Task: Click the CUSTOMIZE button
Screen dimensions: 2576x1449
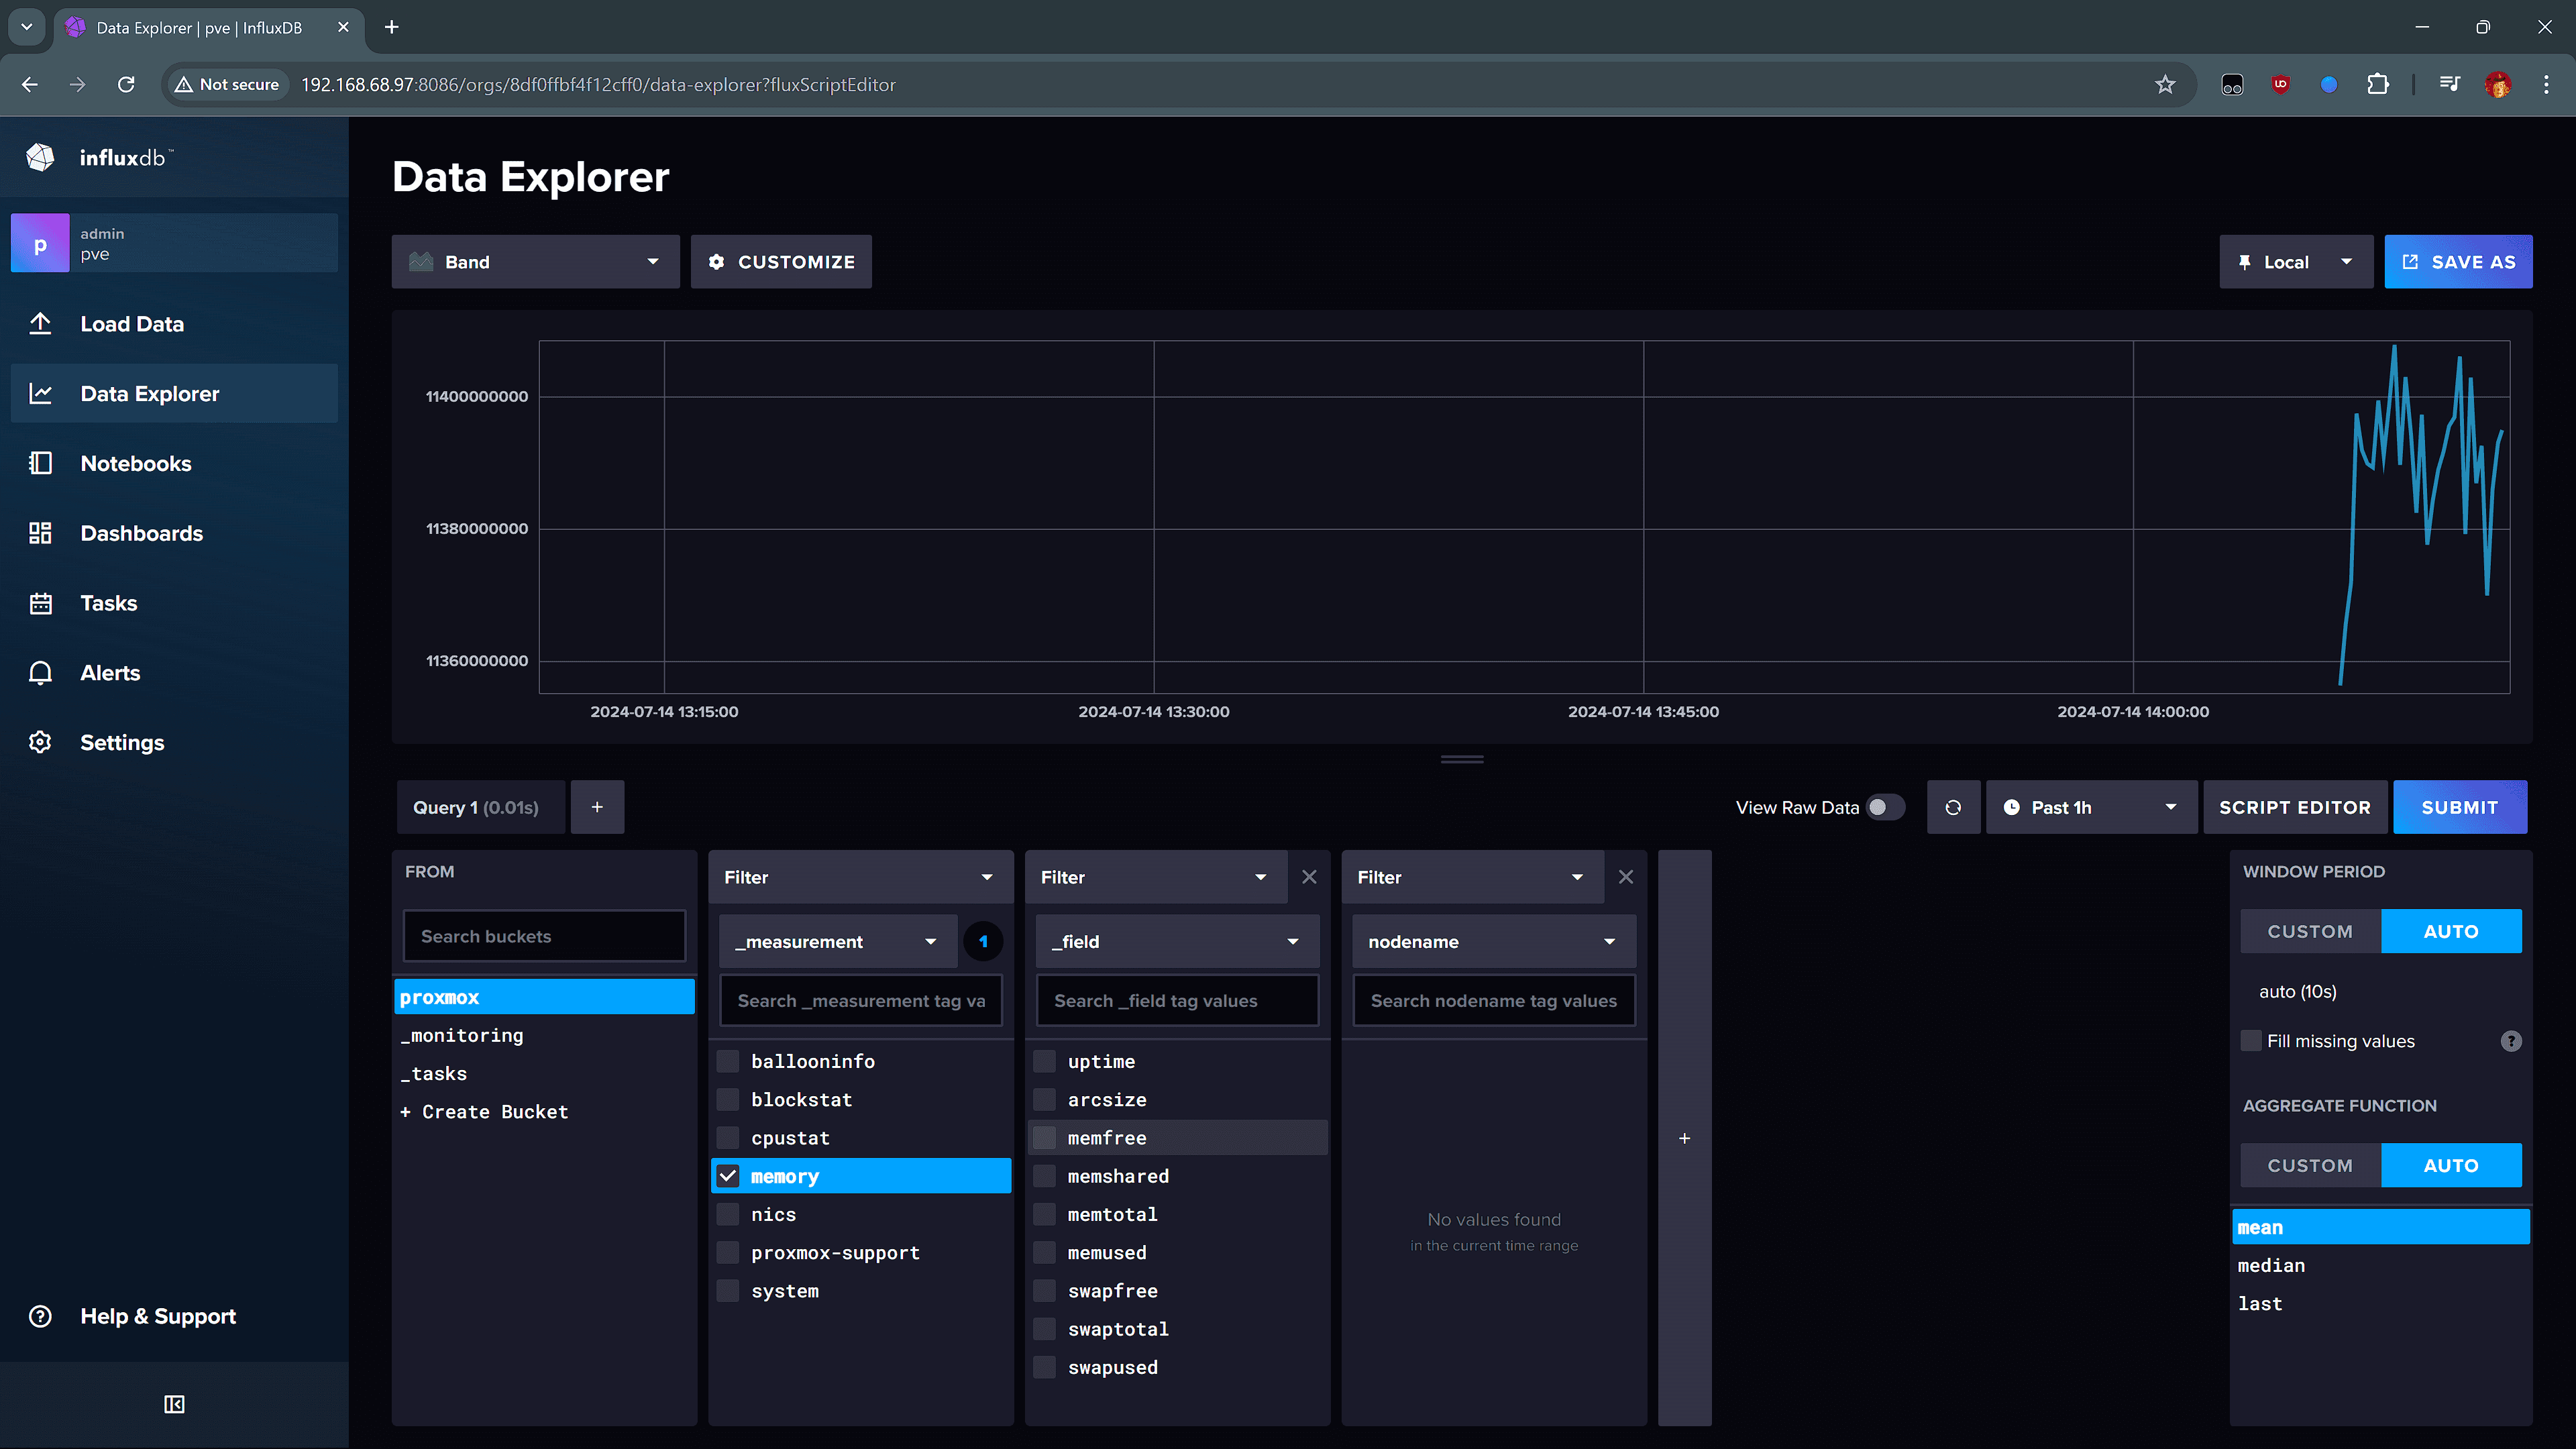Action: pos(780,262)
